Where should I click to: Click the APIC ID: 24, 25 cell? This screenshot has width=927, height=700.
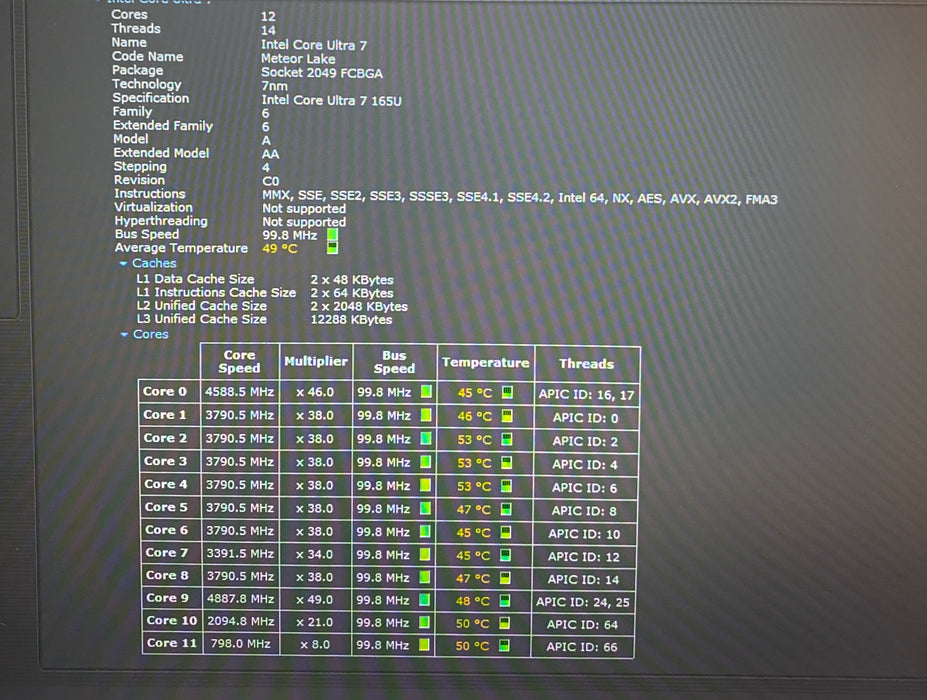click(583, 602)
